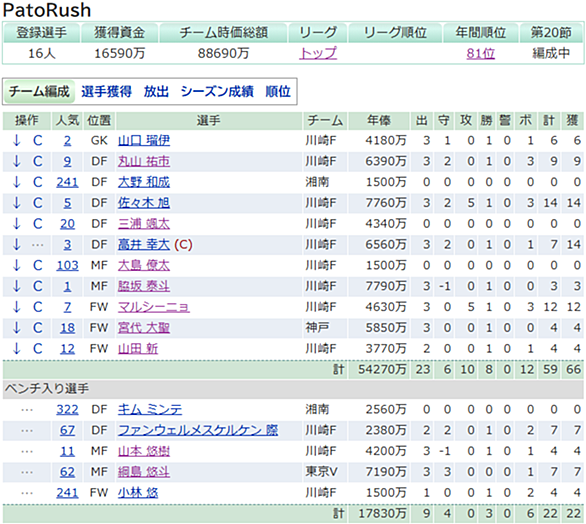Open player link 大島 僚太
This screenshot has height=524, width=586.
(144, 265)
